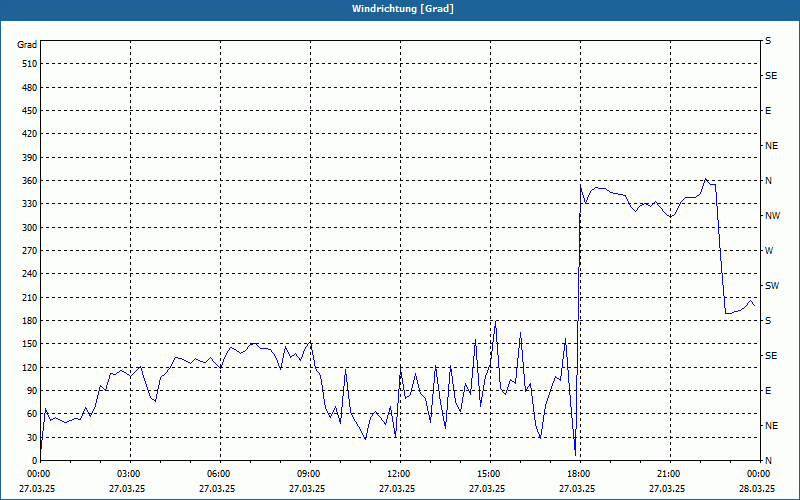Screen dimensions: 800x500
Task: Click the date label 28.03.25
Action: [757, 488]
